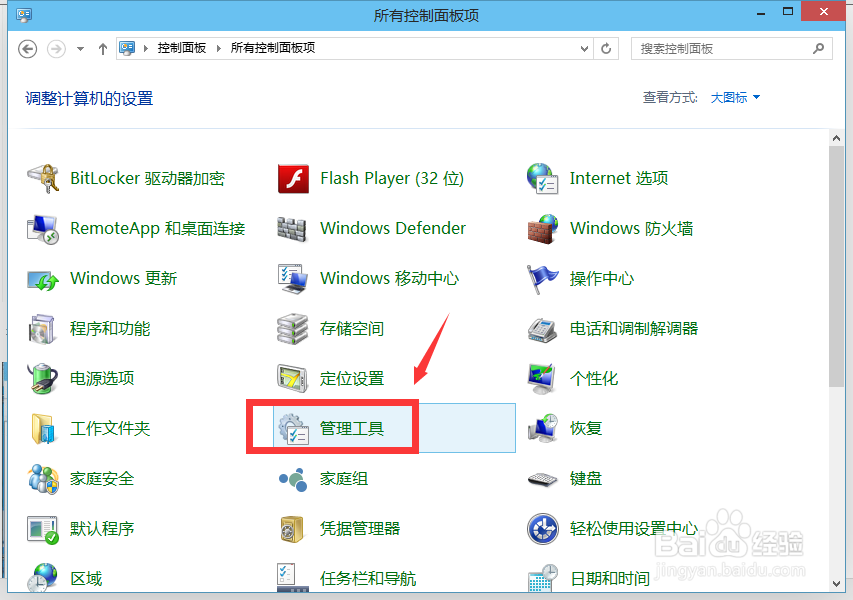Open the 轻松使用设置中心 icon

(x=543, y=529)
